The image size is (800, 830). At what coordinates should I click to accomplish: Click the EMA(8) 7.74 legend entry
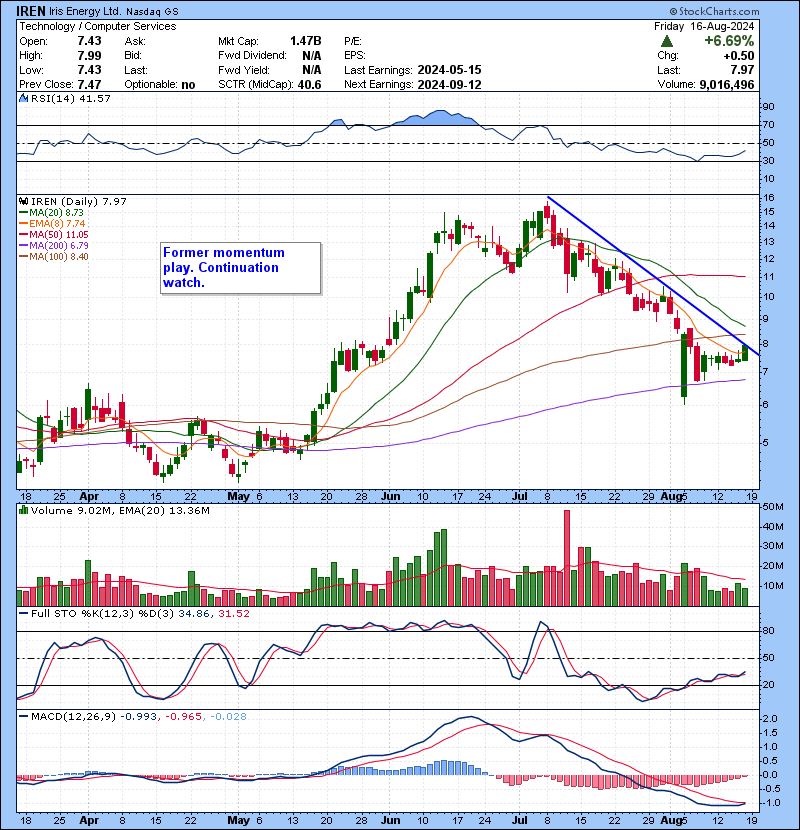52,223
